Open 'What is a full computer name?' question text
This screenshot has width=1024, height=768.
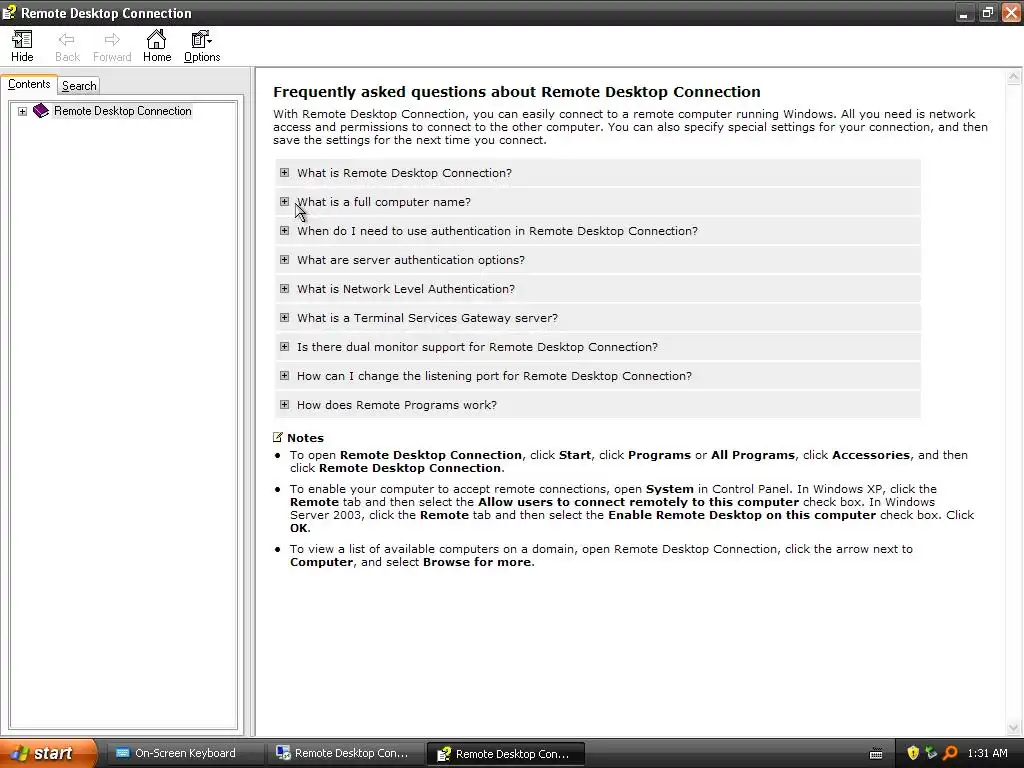(384, 202)
